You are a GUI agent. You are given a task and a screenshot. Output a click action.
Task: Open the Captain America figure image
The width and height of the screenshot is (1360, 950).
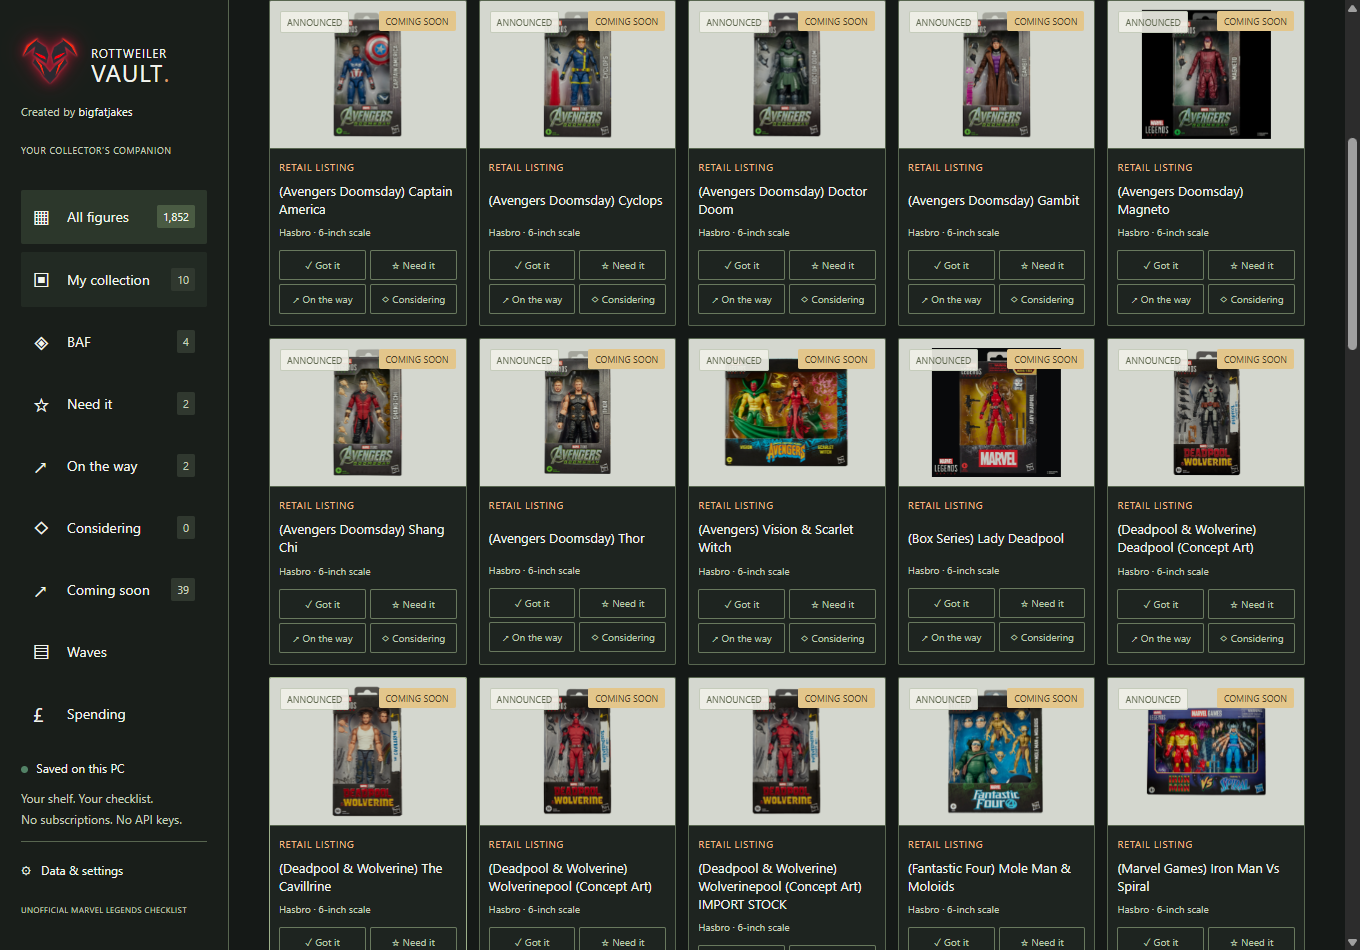368,75
